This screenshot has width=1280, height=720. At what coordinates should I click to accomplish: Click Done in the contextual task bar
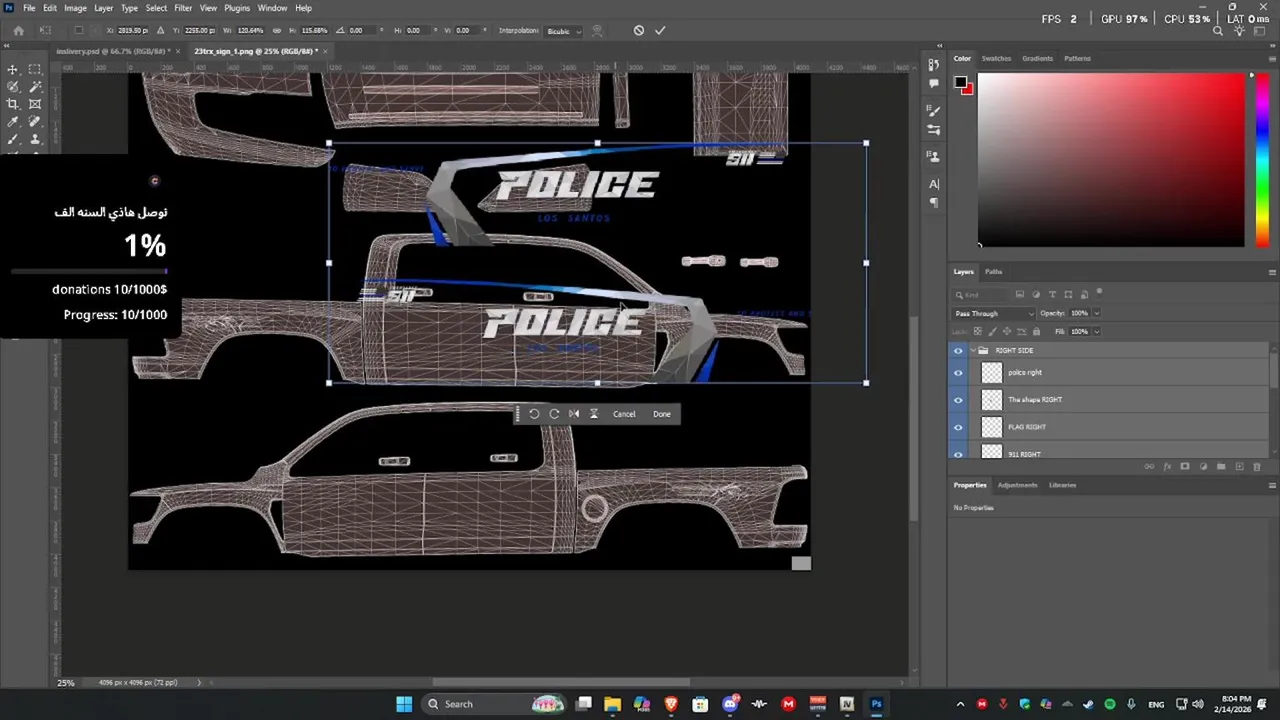pyautogui.click(x=662, y=414)
